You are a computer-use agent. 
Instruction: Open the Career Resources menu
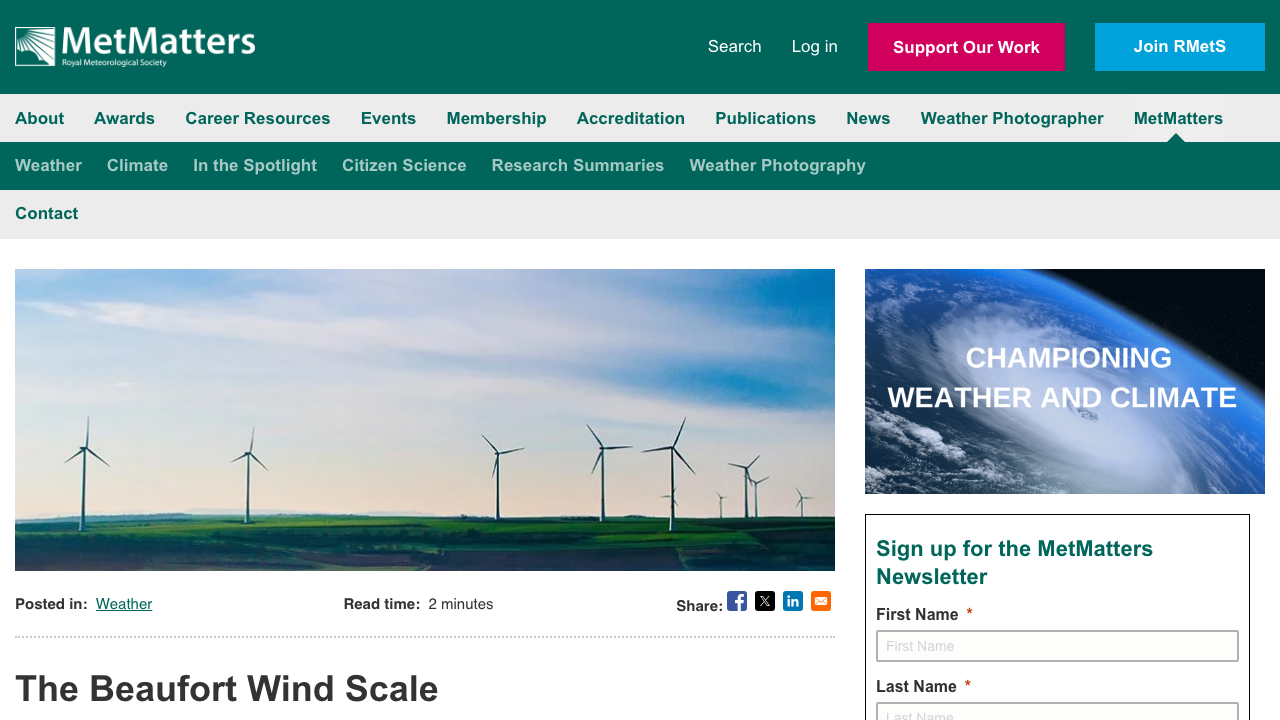[x=257, y=118]
